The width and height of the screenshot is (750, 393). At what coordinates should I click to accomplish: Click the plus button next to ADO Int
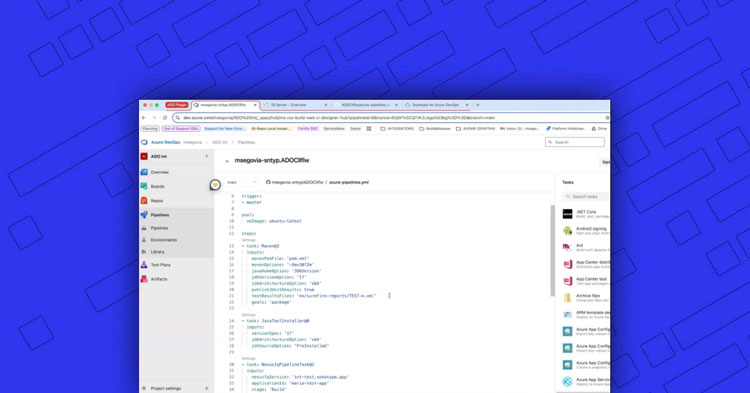[x=207, y=156]
